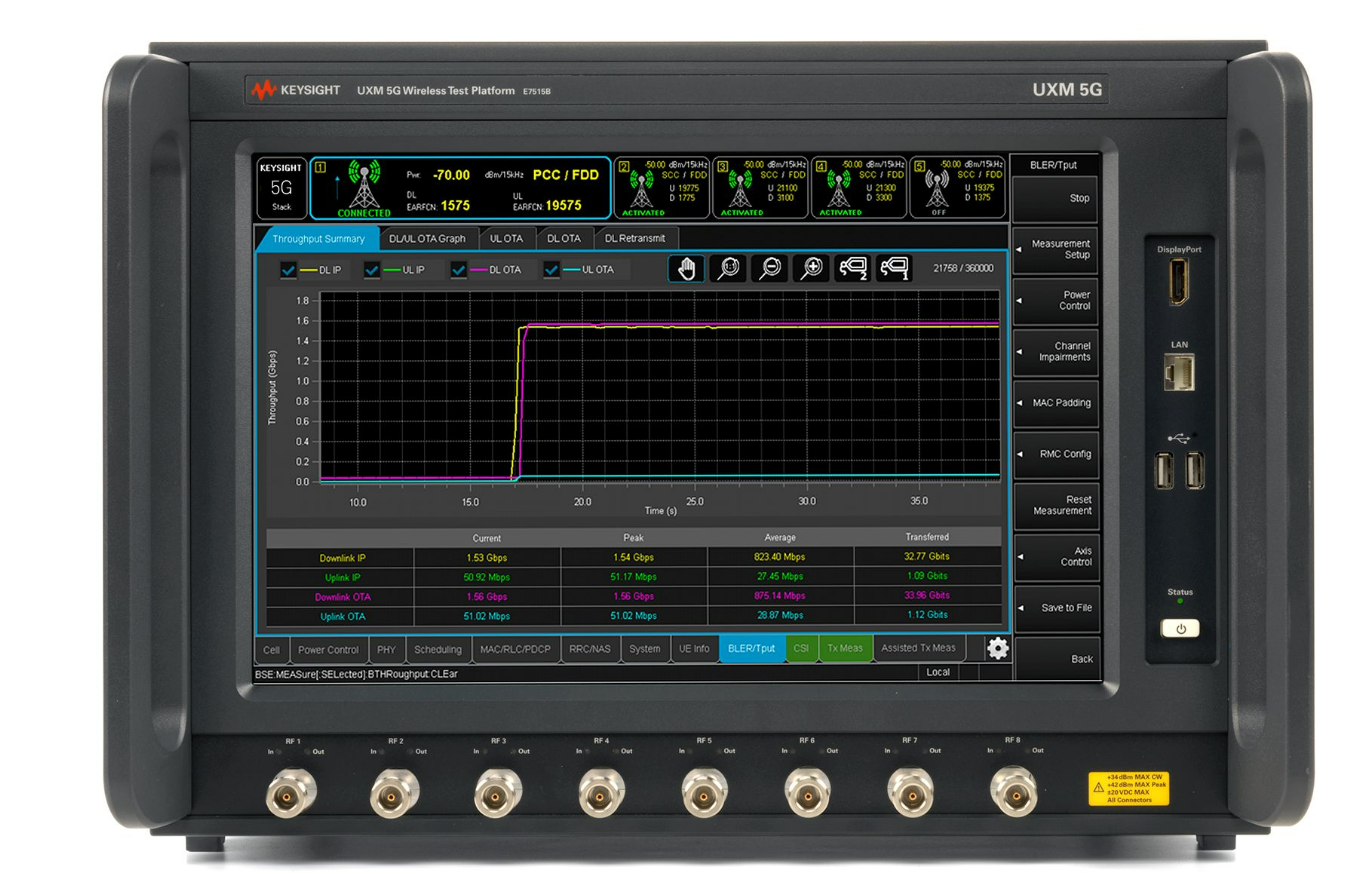Open the UL OTA tab
Viewport: 1370px width, 891px height.
click(506, 239)
